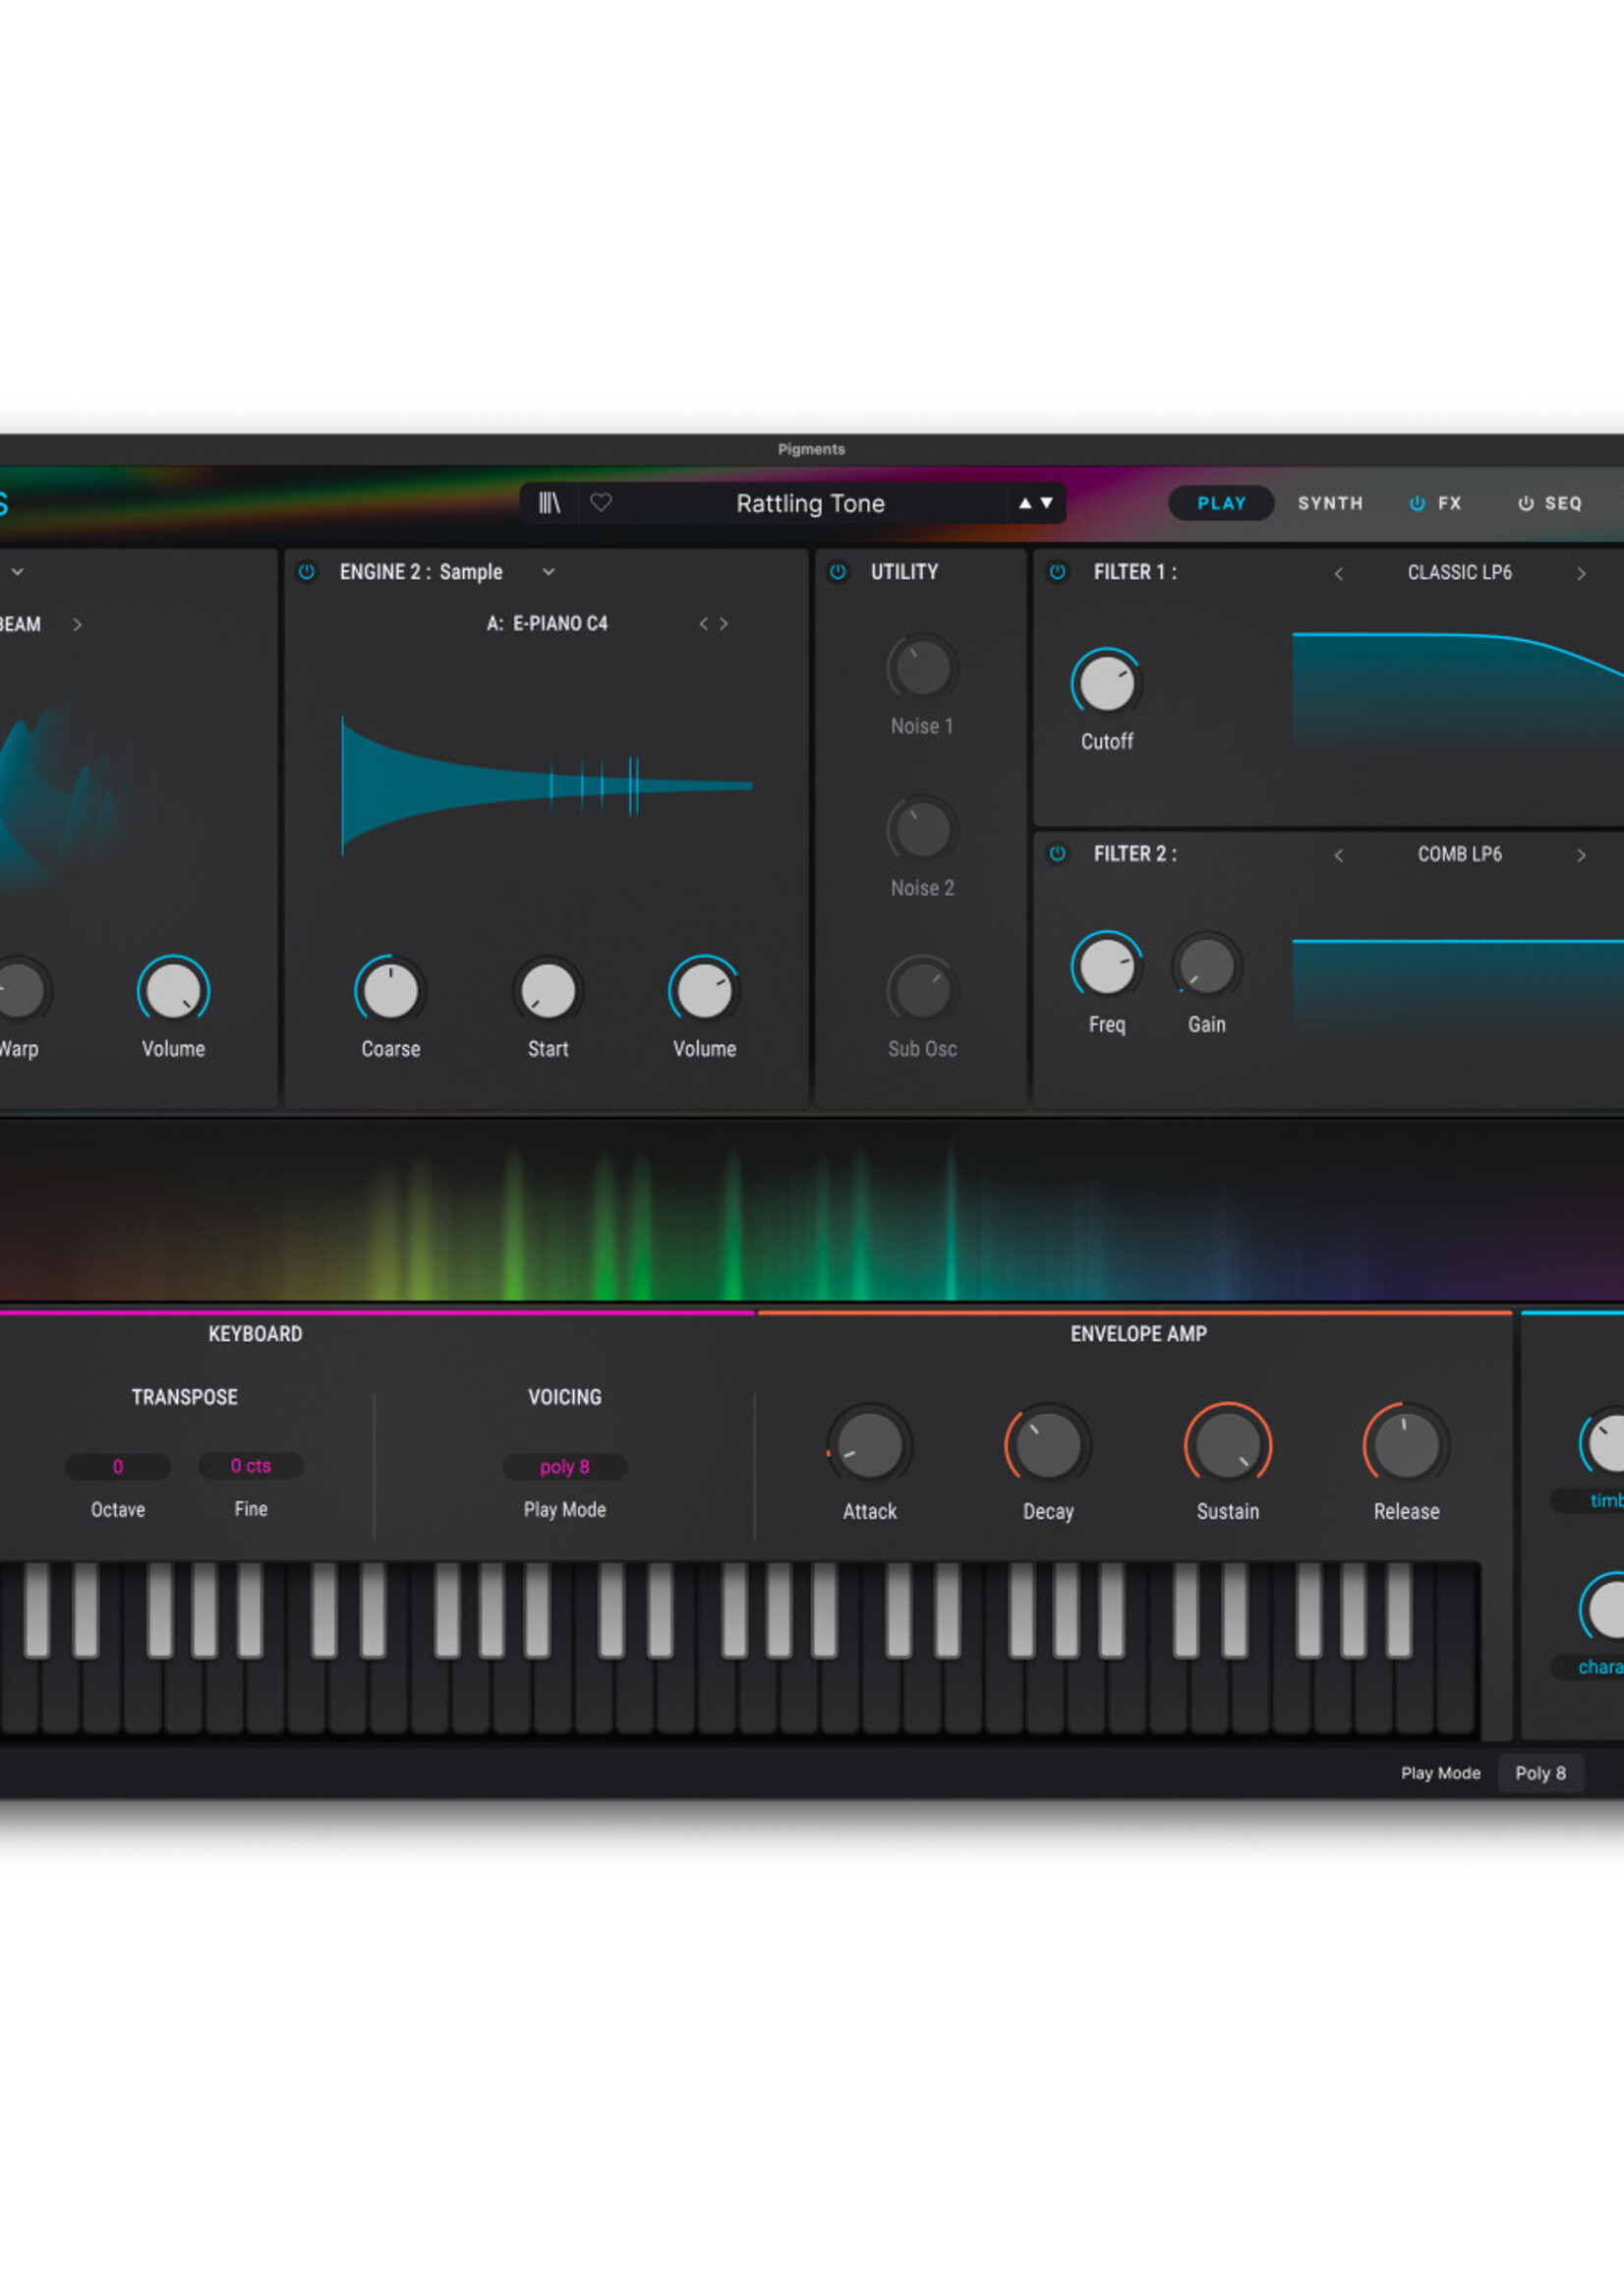This screenshot has height=2274, width=1624.
Task: Click Engine 2 Start knob
Action: tap(548, 991)
